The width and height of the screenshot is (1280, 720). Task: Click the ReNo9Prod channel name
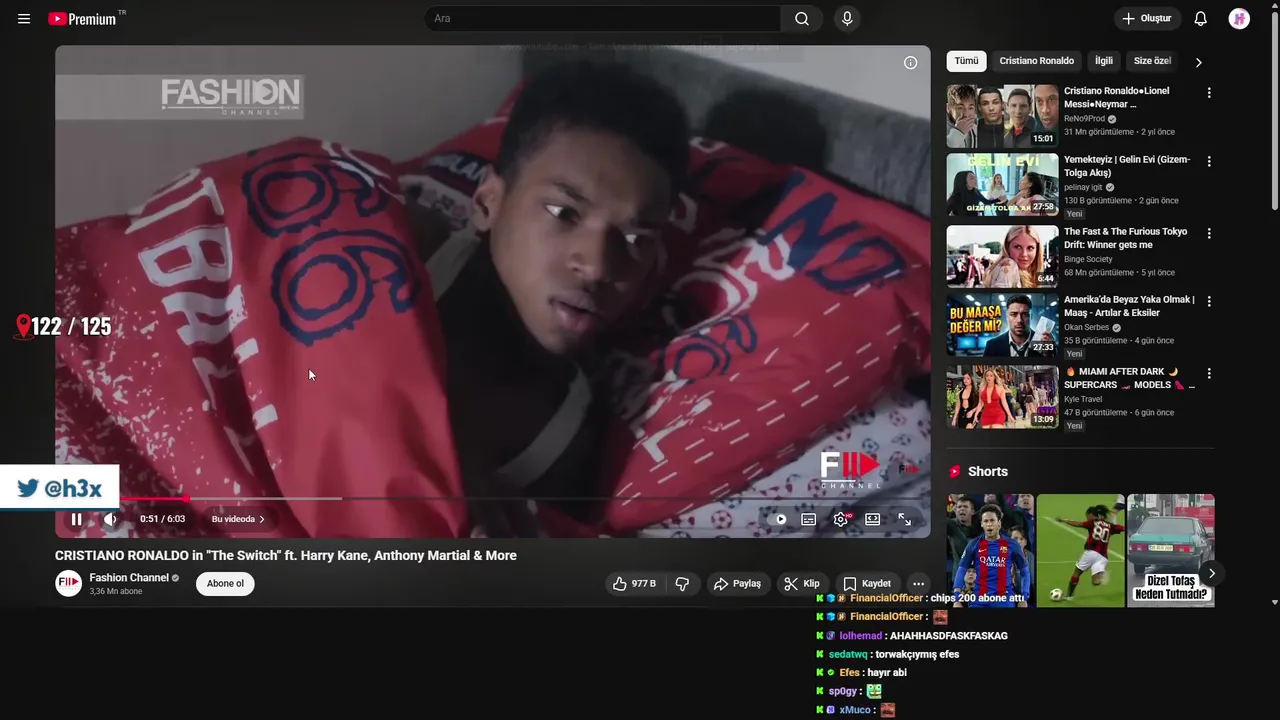click(x=1084, y=119)
